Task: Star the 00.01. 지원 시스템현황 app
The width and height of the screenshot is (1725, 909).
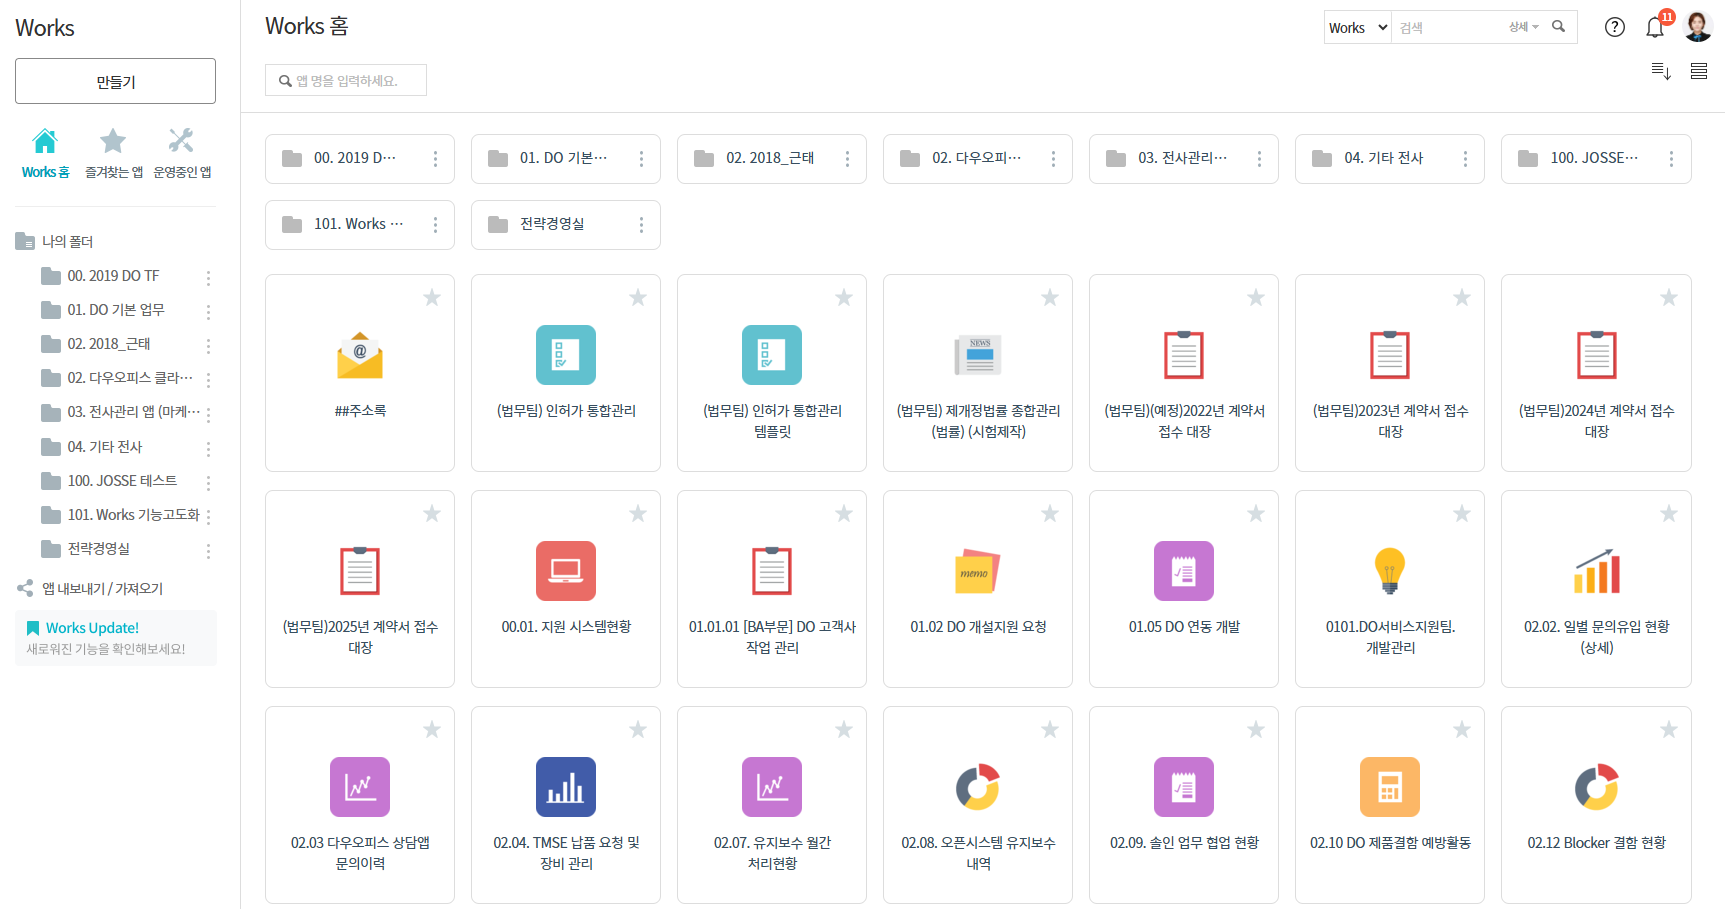Action: tap(638, 514)
